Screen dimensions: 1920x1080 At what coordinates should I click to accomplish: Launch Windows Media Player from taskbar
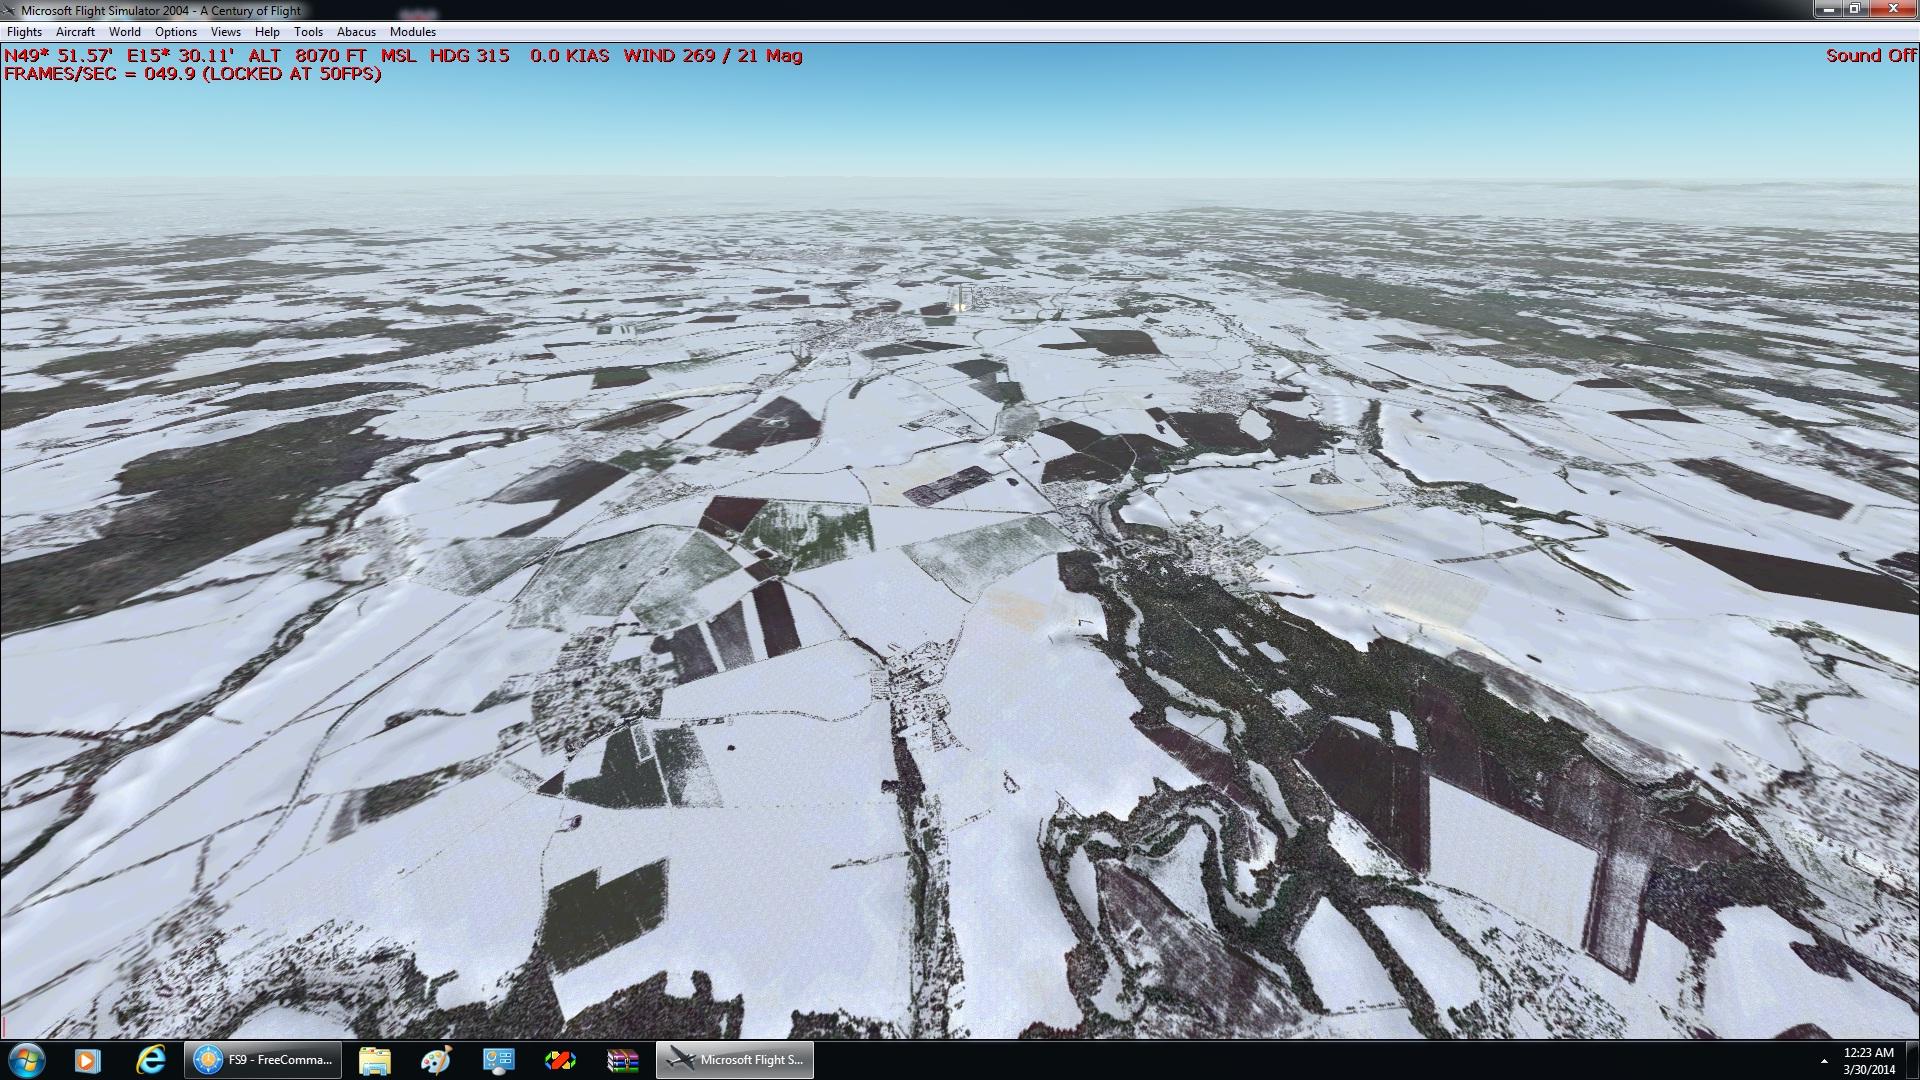click(88, 1060)
